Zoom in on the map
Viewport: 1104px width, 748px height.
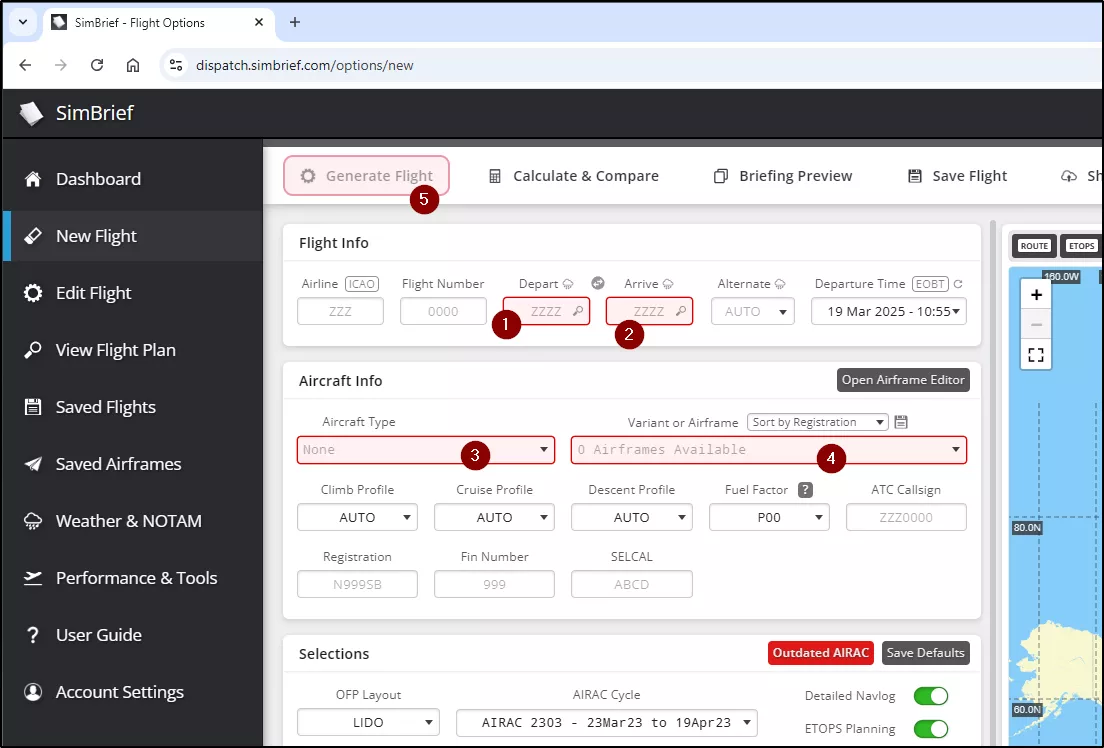point(1036,295)
